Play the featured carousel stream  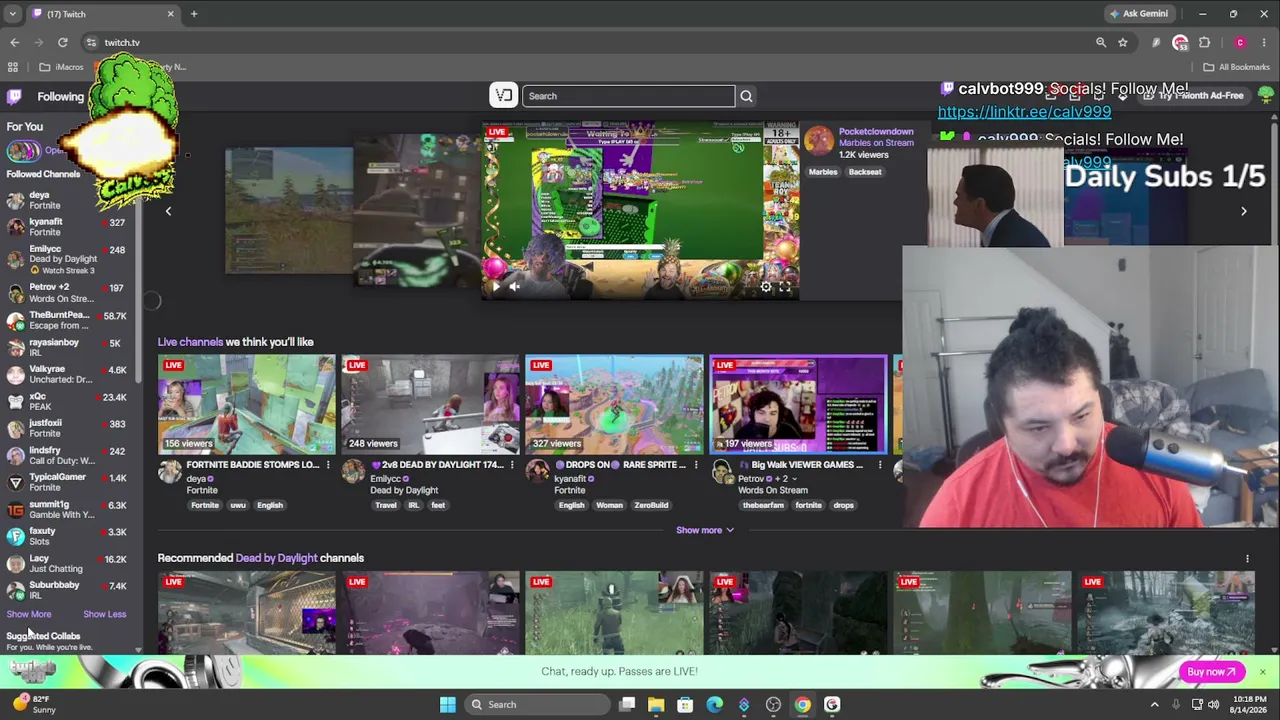(x=494, y=287)
